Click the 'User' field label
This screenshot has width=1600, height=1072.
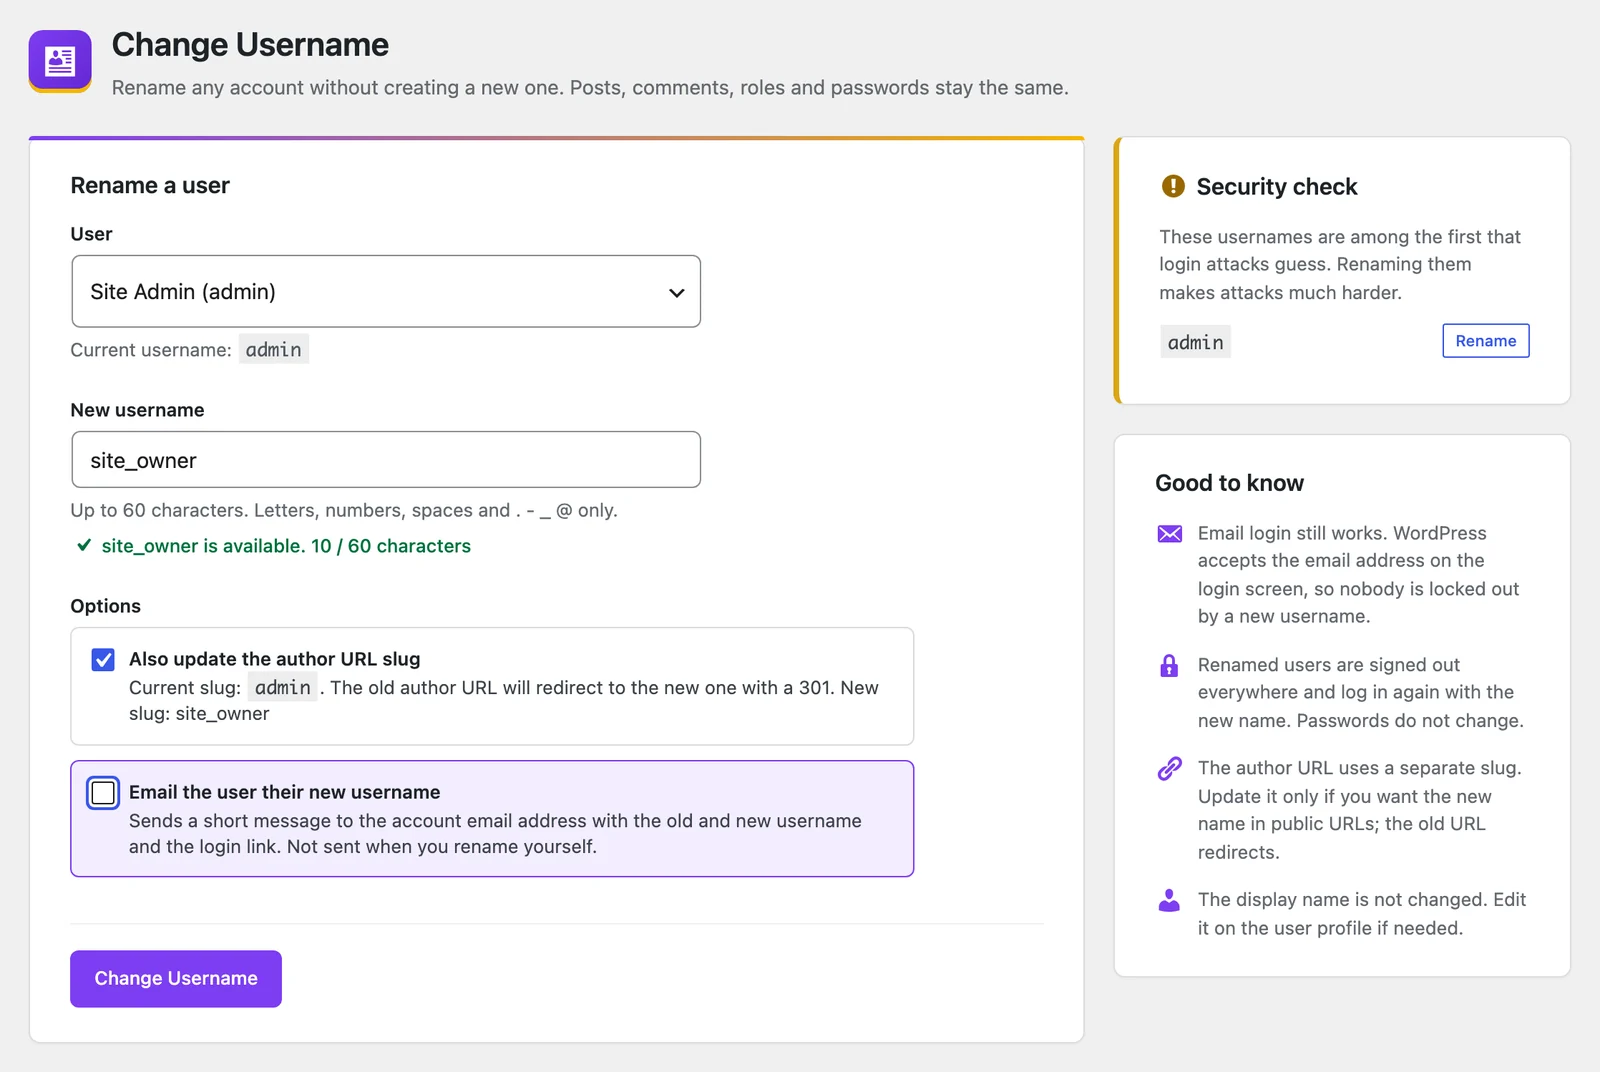pos(91,234)
